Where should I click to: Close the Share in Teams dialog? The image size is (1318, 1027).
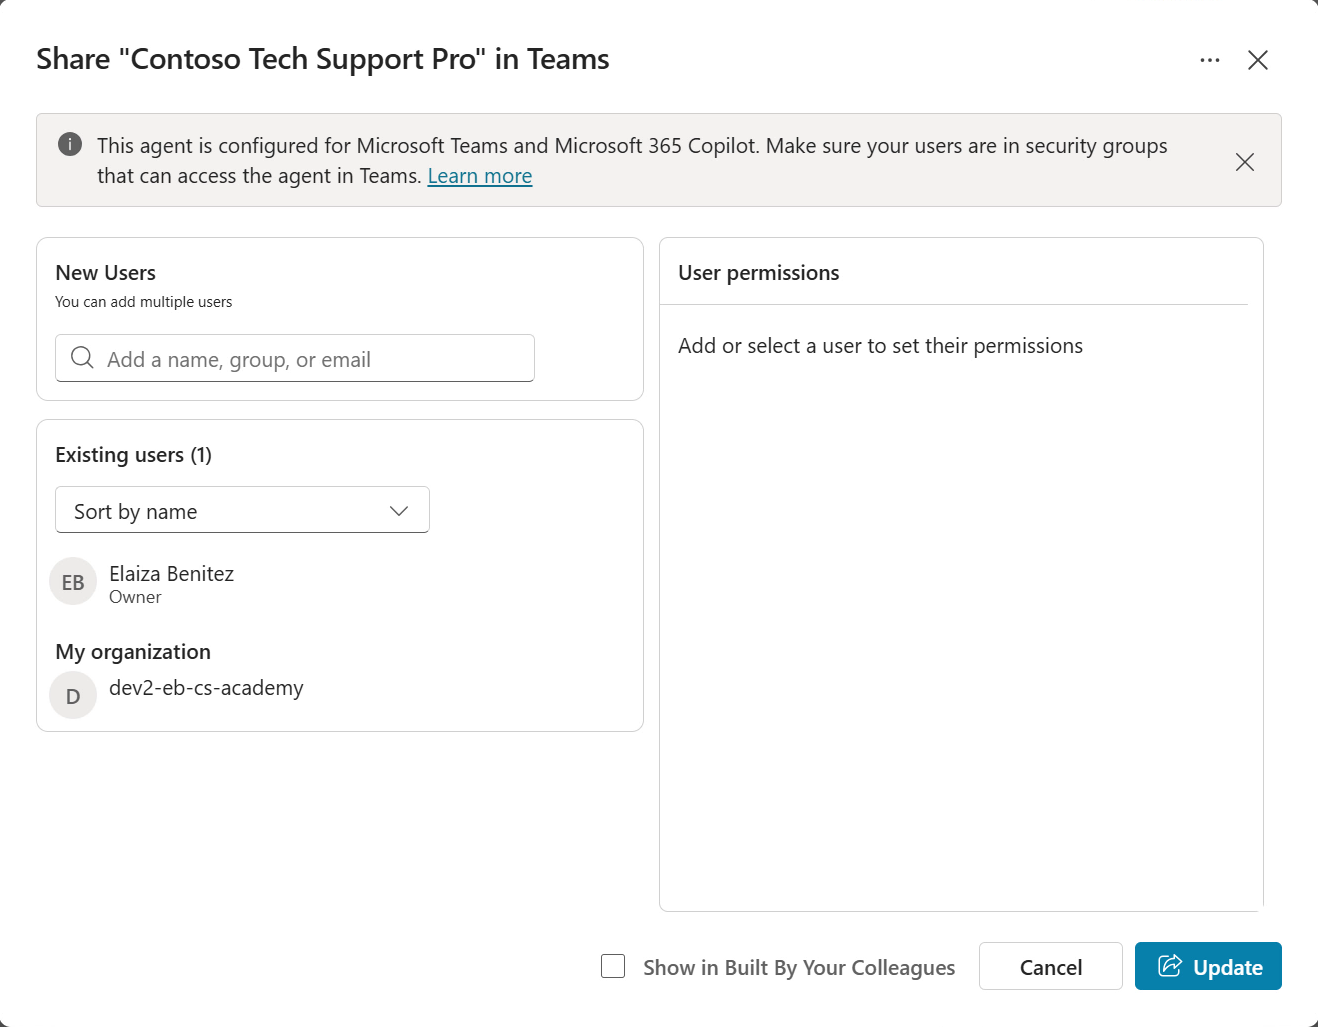pos(1258,60)
